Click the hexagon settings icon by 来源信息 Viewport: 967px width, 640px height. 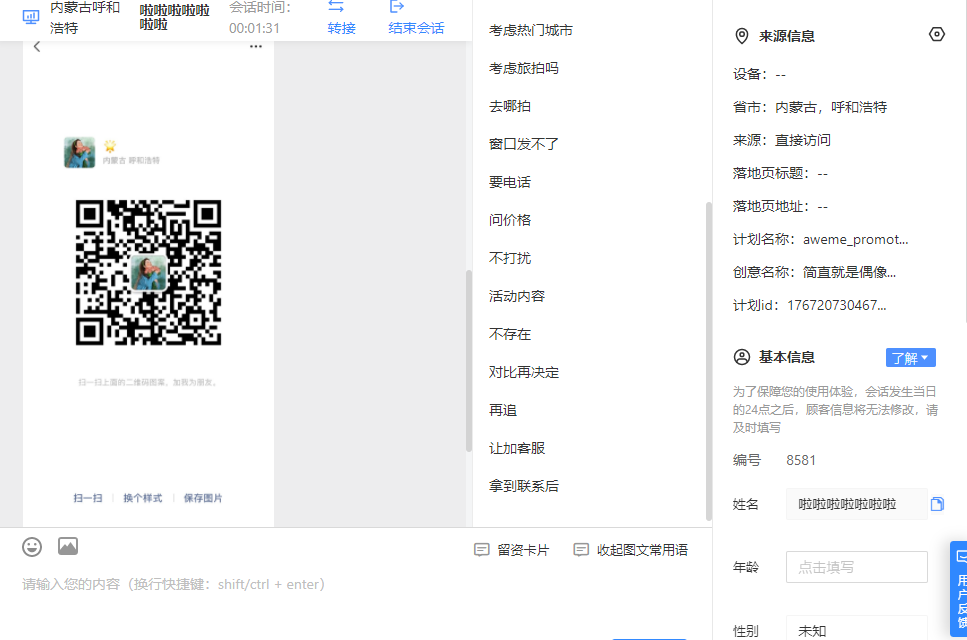937,35
